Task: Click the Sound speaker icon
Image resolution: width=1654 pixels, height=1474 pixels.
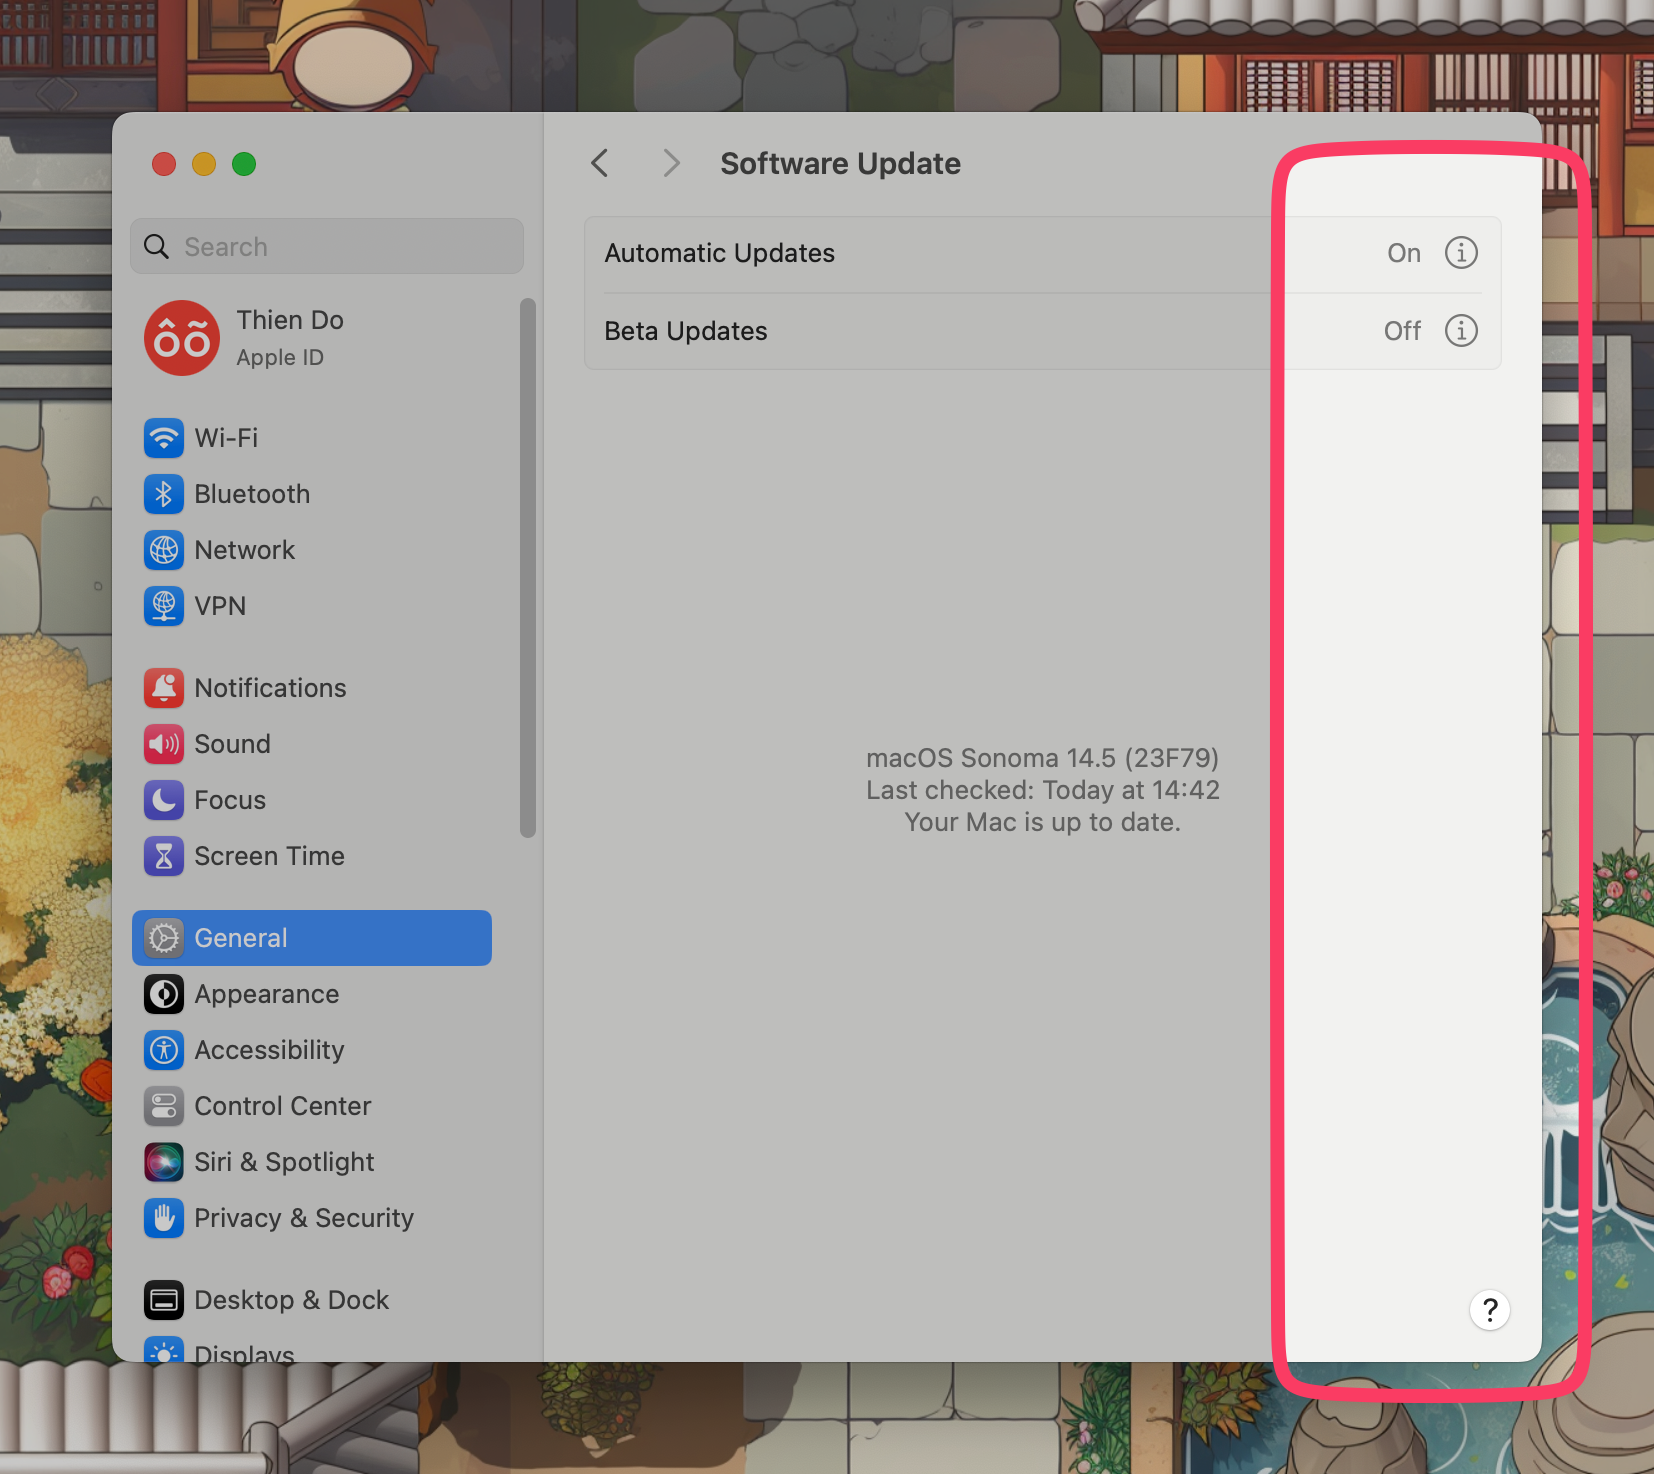Action: click(x=164, y=744)
